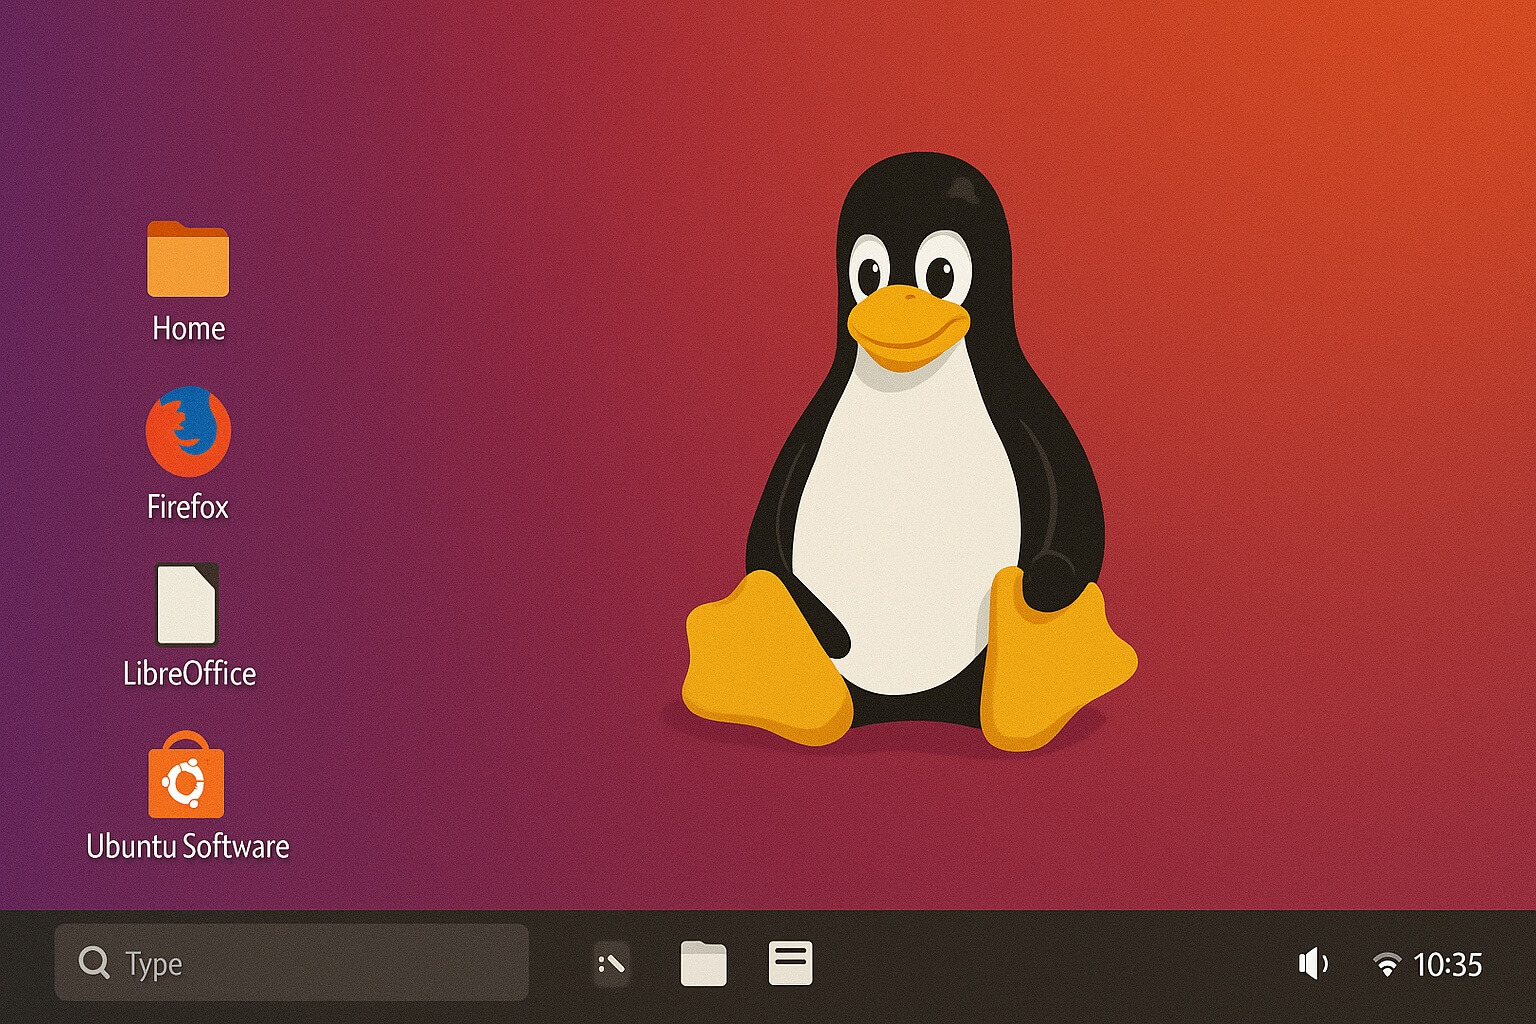1536x1024 pixels.
Task: Open the network dropdown via the Wi-Fi indicator
Action: pyautogui.click(x=1387, y=963)
